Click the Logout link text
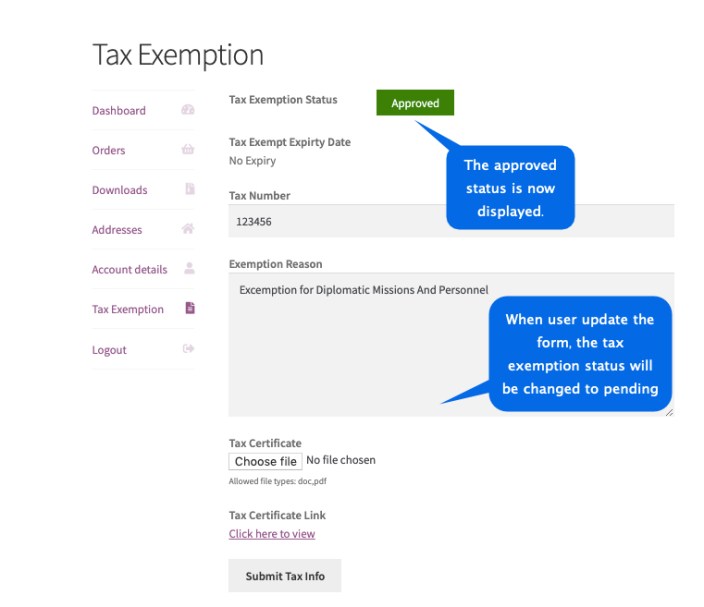 click(x=109, y=350)
